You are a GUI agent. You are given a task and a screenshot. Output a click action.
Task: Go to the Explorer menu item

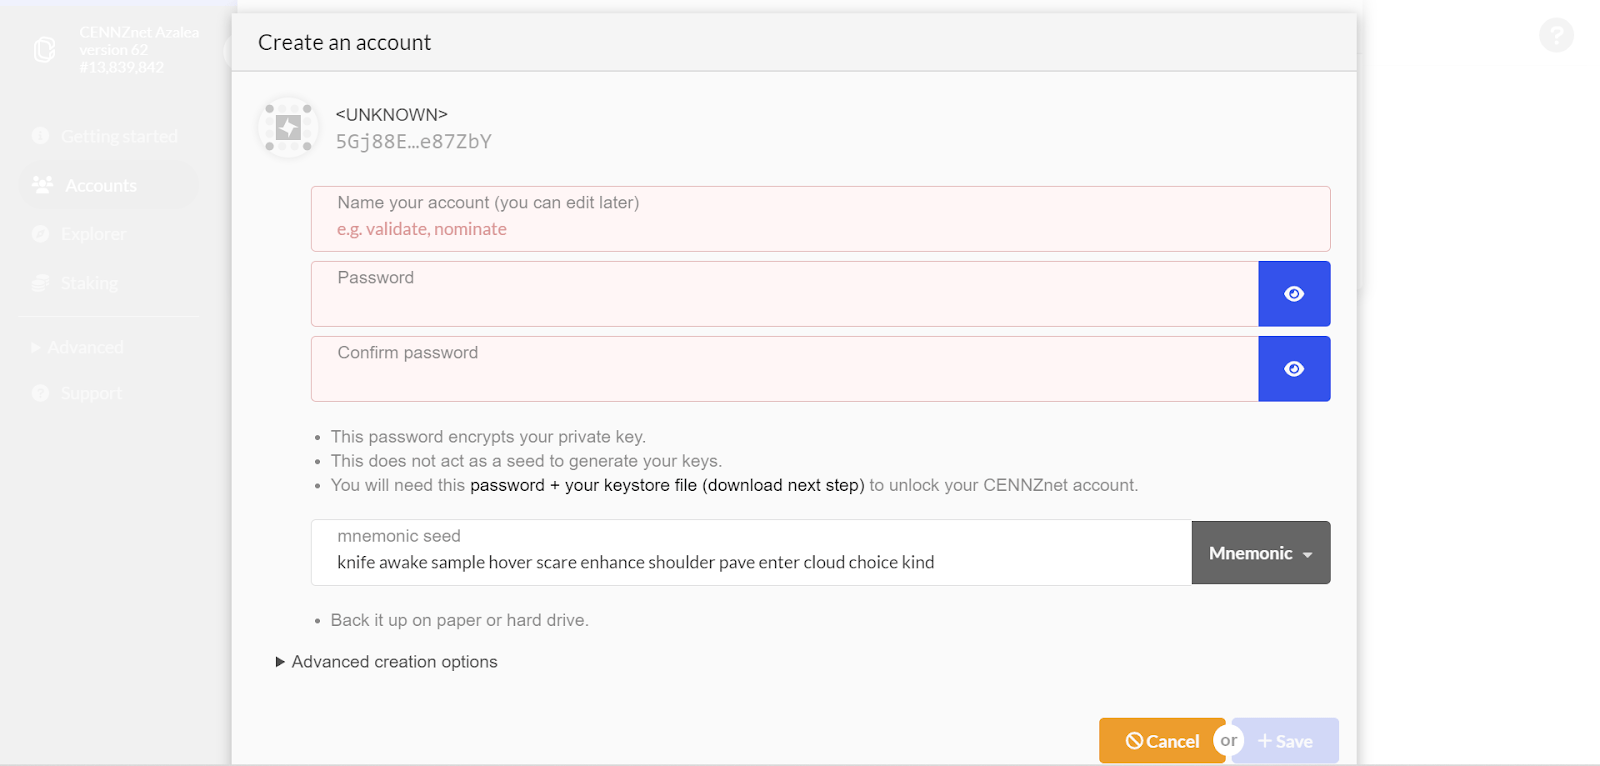pos(93,234)
